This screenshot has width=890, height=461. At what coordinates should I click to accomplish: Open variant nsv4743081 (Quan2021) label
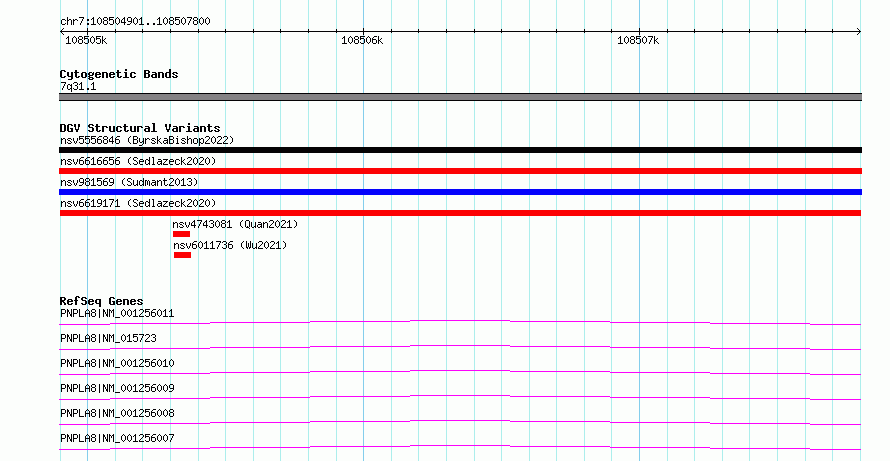click(x=235, y=224)
